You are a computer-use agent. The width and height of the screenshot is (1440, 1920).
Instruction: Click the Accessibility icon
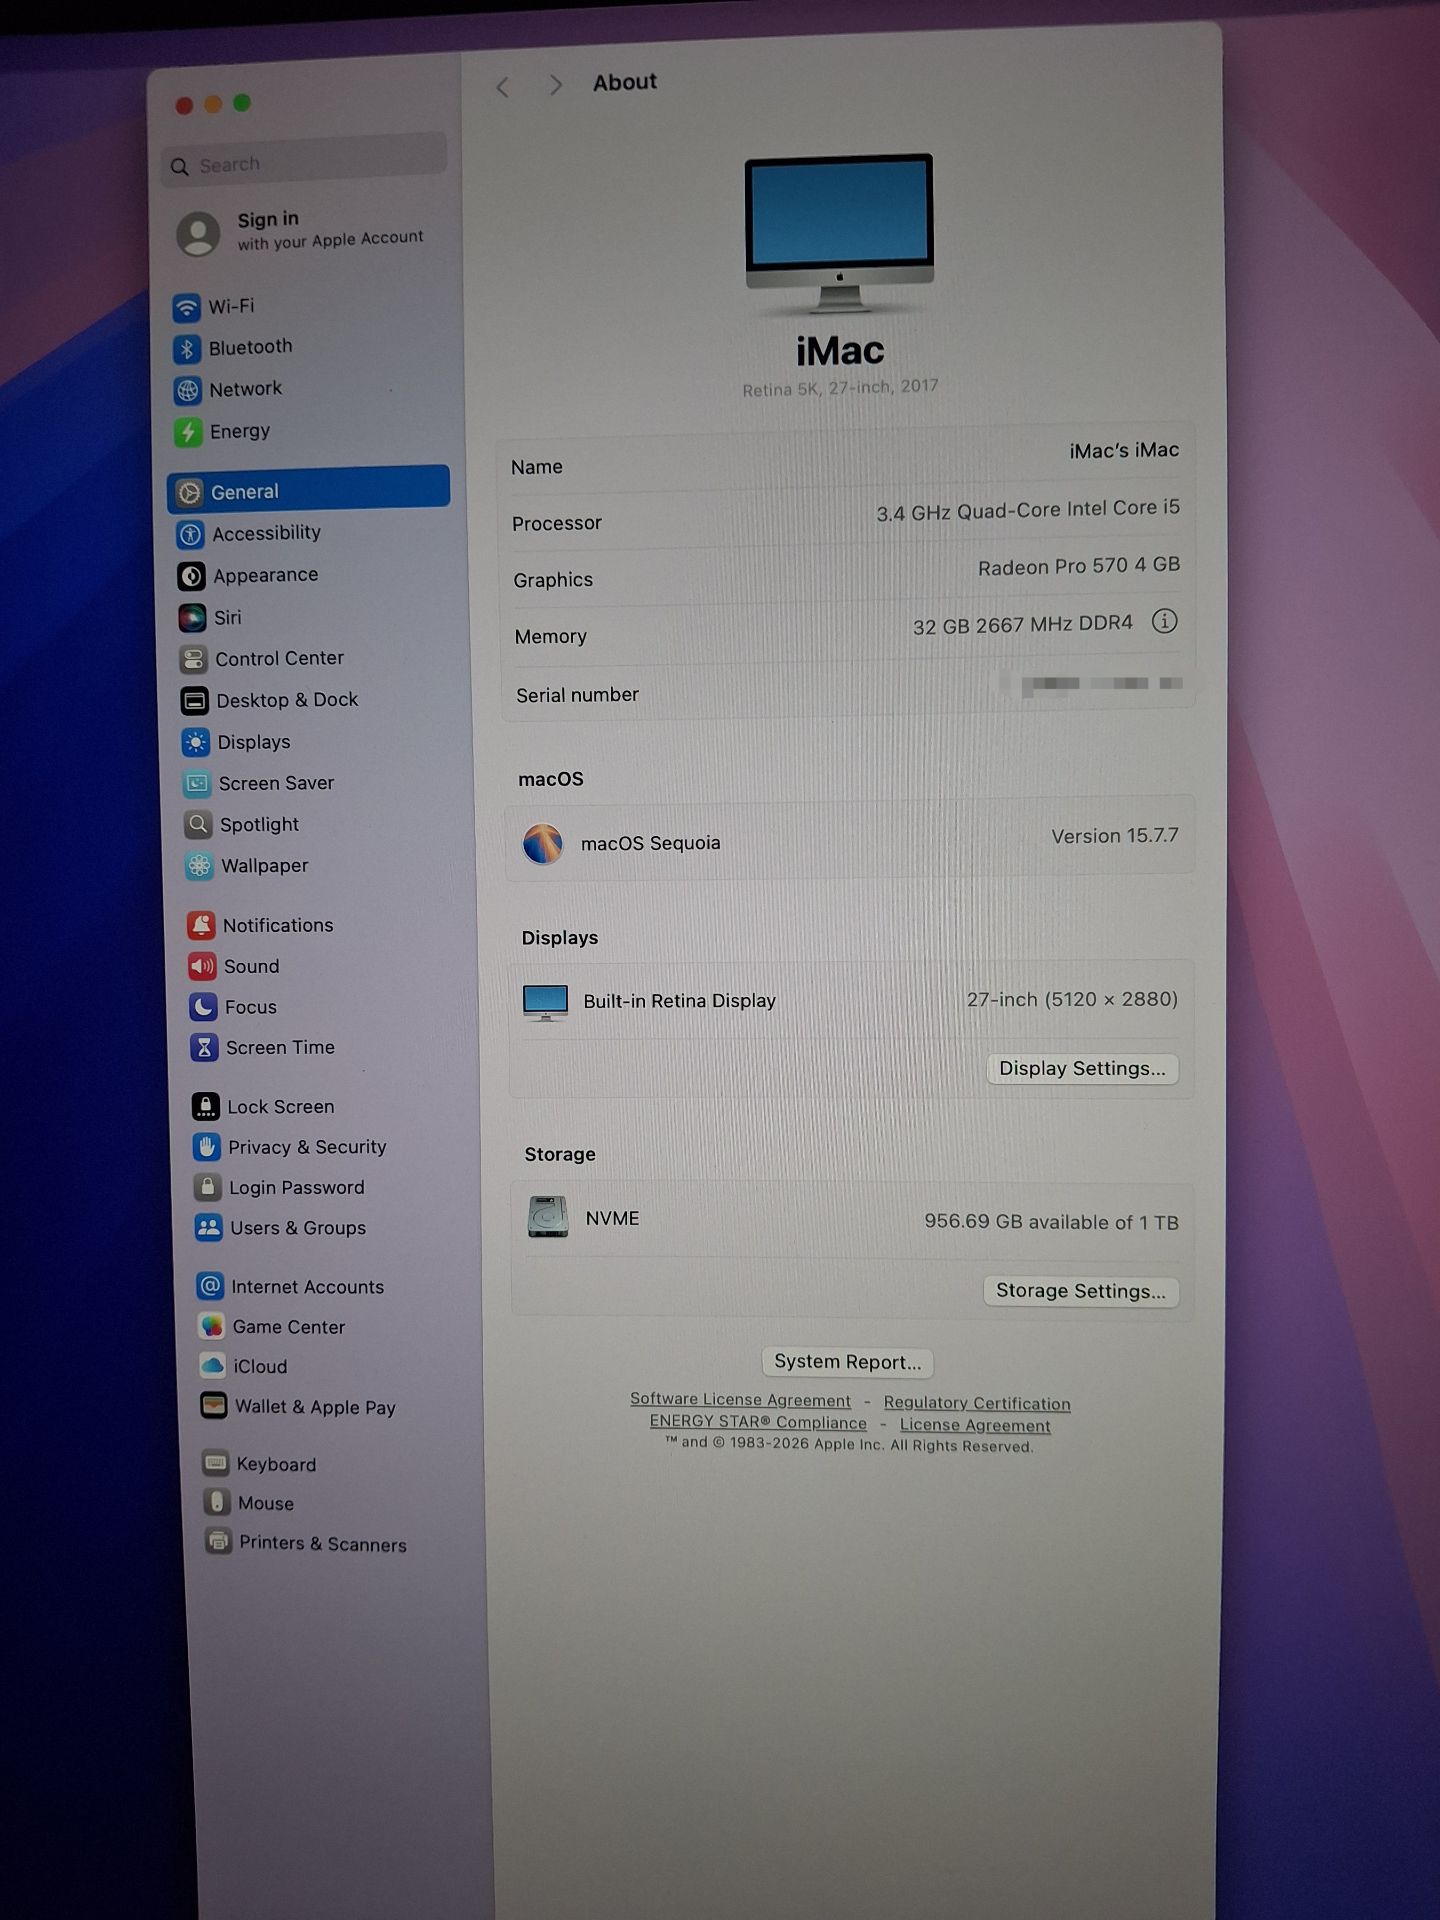pos(191,535)
